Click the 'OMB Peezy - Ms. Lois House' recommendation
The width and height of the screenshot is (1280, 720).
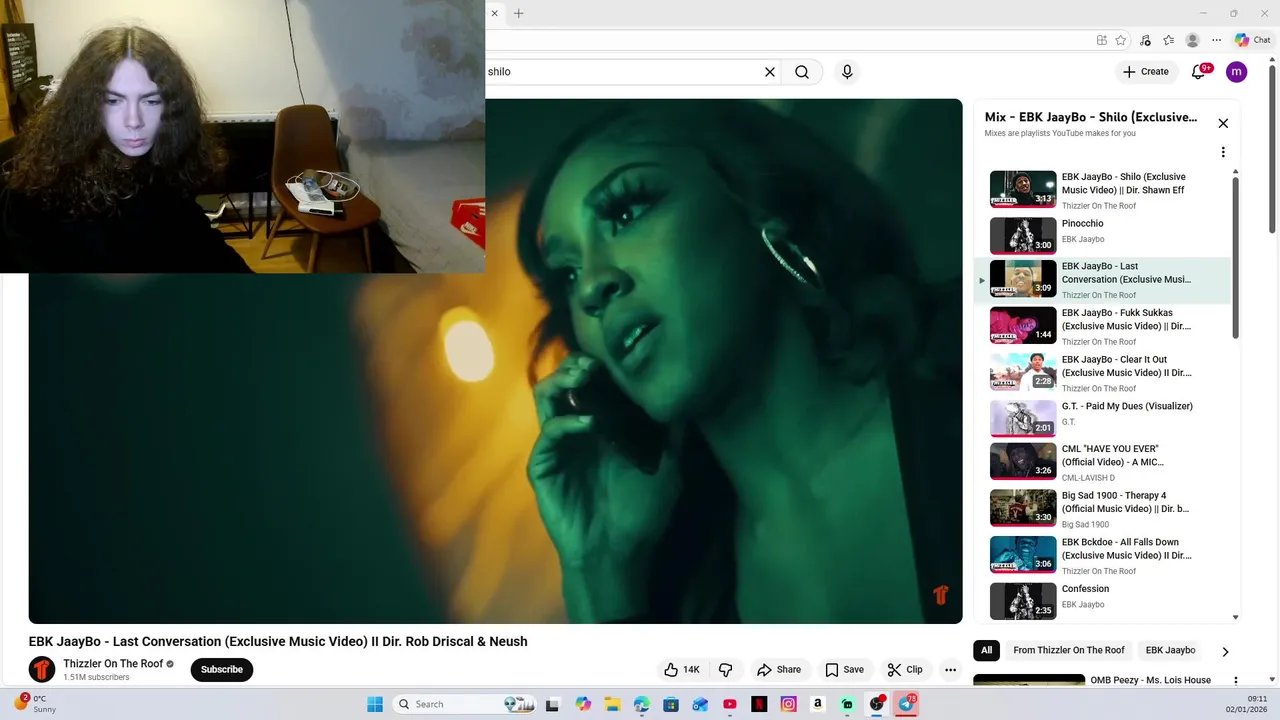pos(1150,680)
